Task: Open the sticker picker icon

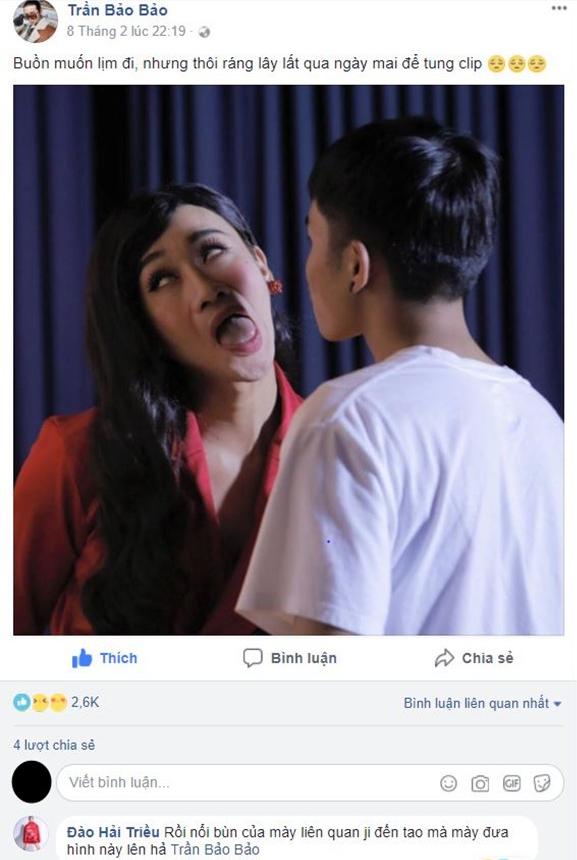Action: point(542,783)
